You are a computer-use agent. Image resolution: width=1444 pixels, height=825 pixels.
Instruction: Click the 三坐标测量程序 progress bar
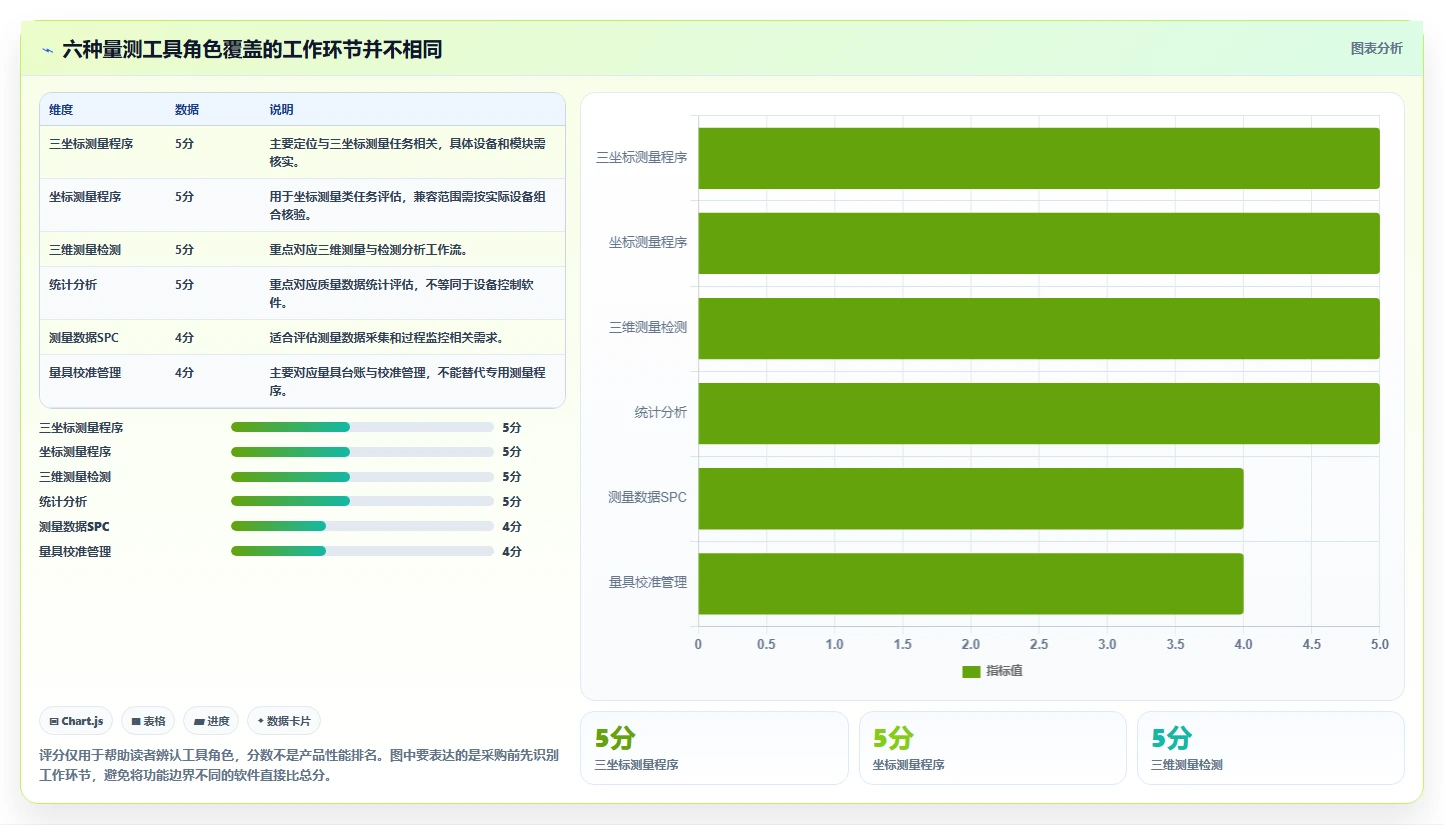click(362, 427)
